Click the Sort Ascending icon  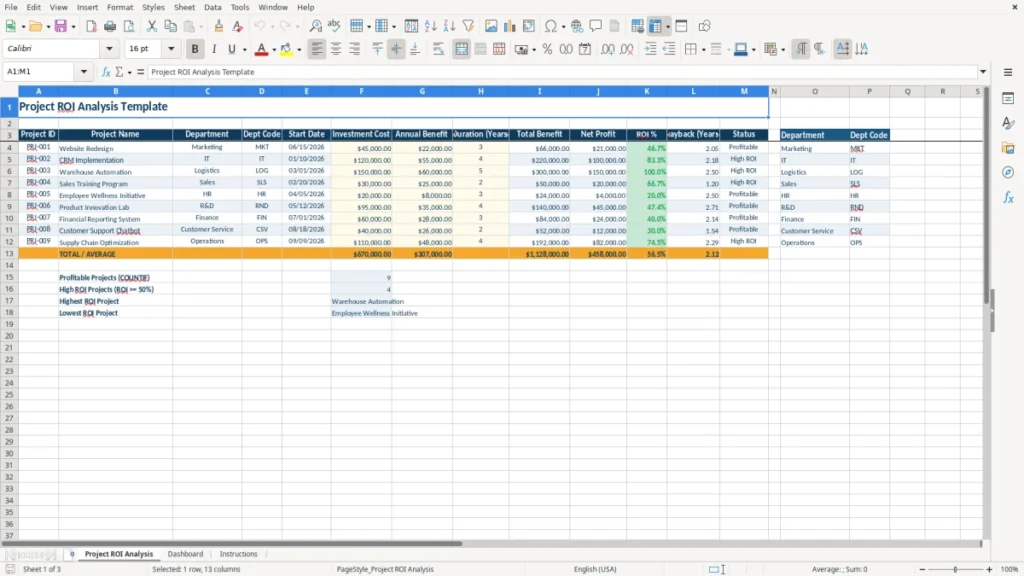coord(430,26)
